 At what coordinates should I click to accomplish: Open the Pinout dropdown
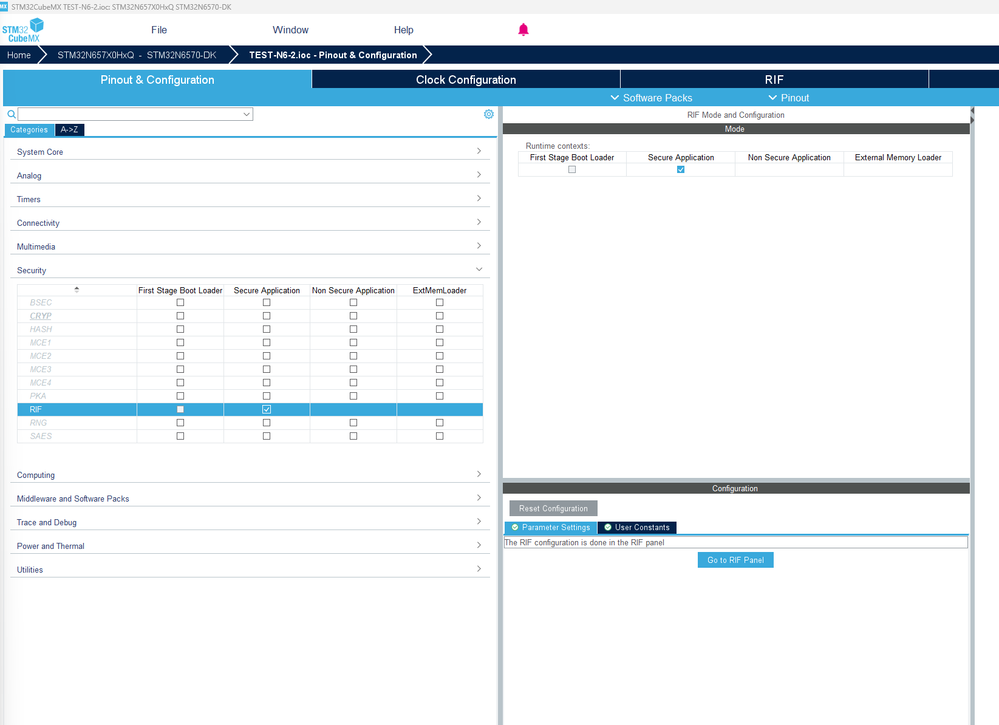788,97
